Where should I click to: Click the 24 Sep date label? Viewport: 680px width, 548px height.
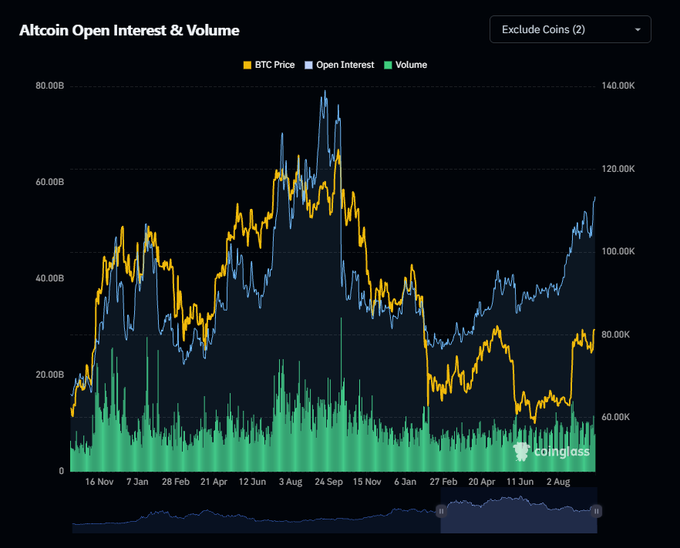point(329,482)
